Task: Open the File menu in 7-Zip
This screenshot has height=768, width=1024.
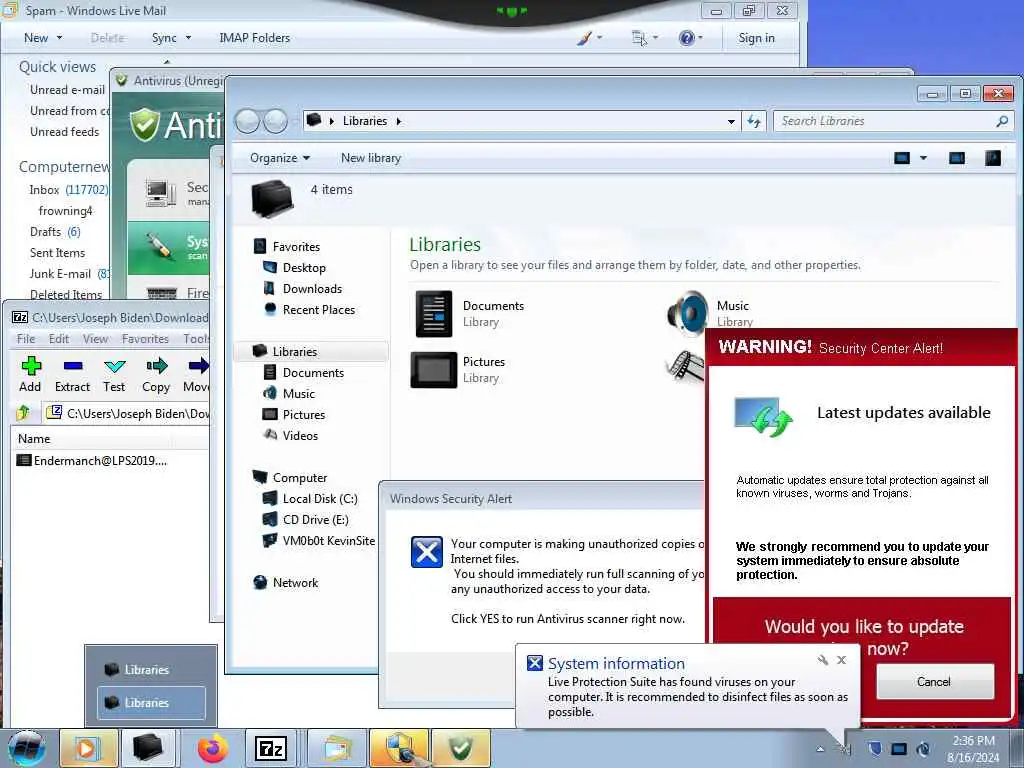Action: tap(26, 338)
